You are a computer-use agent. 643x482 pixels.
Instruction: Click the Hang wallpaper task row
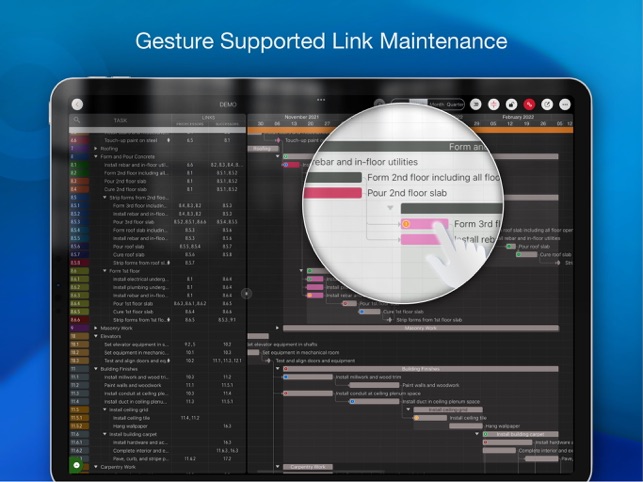pyautogui.click(x=133, y=425)
